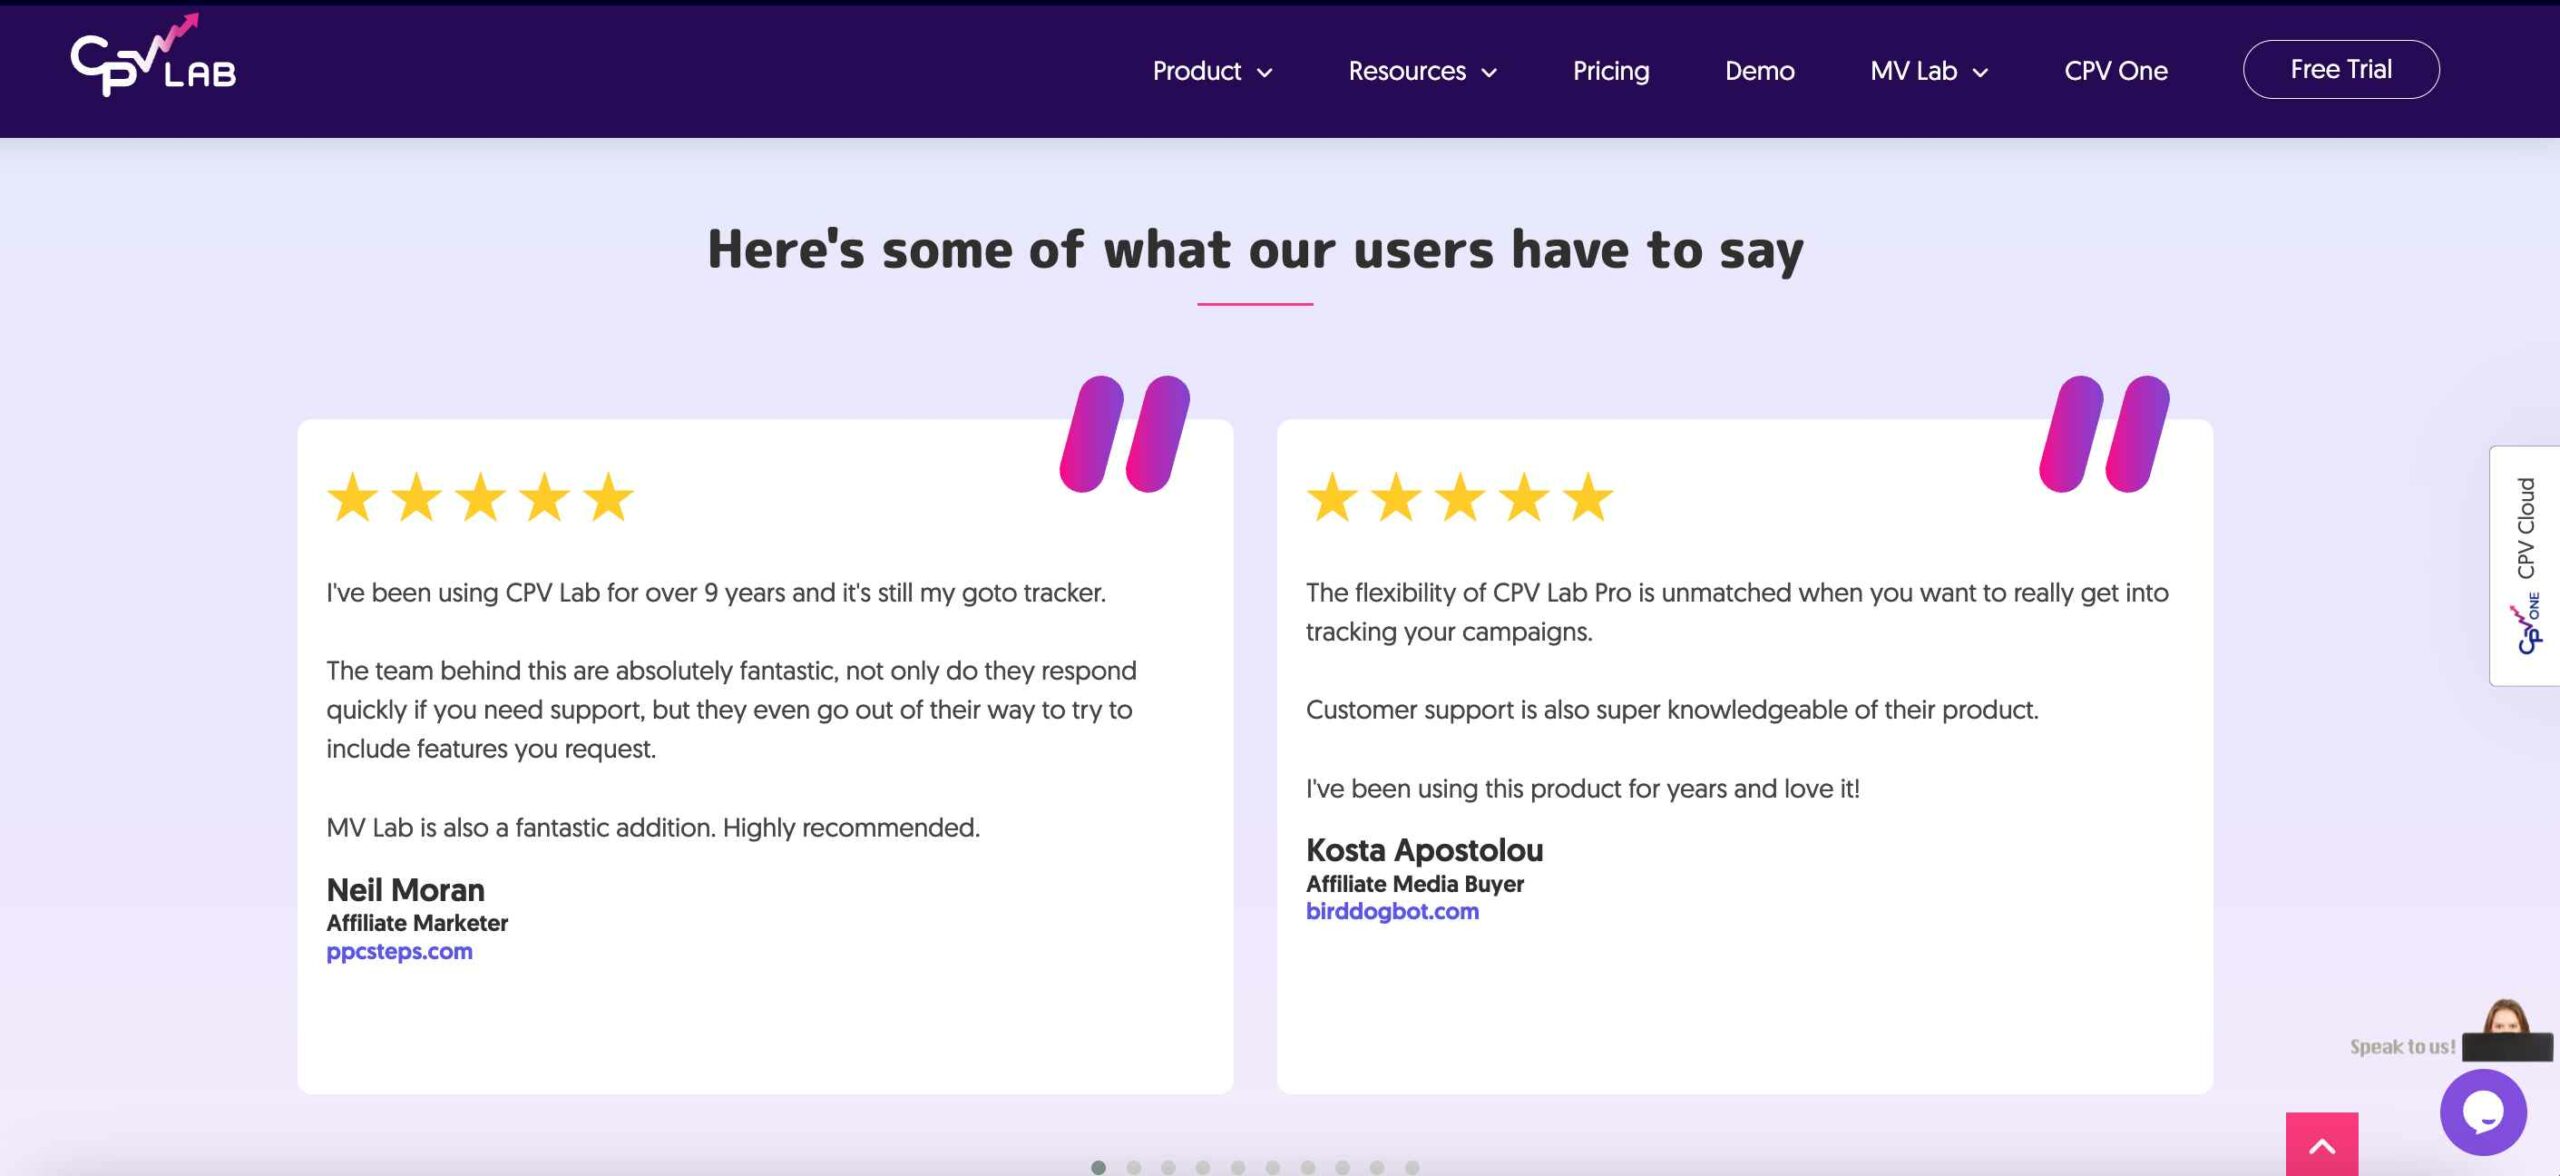
Task: Click the scroll-to-top arrow button
Action: point(2321,1146)
